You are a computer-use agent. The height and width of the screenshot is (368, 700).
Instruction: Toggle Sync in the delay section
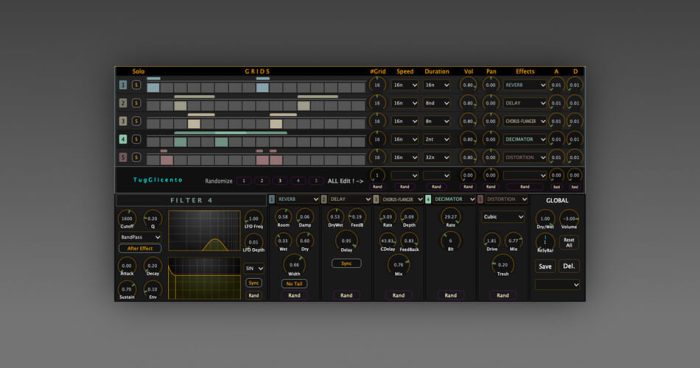coord(346,263)
